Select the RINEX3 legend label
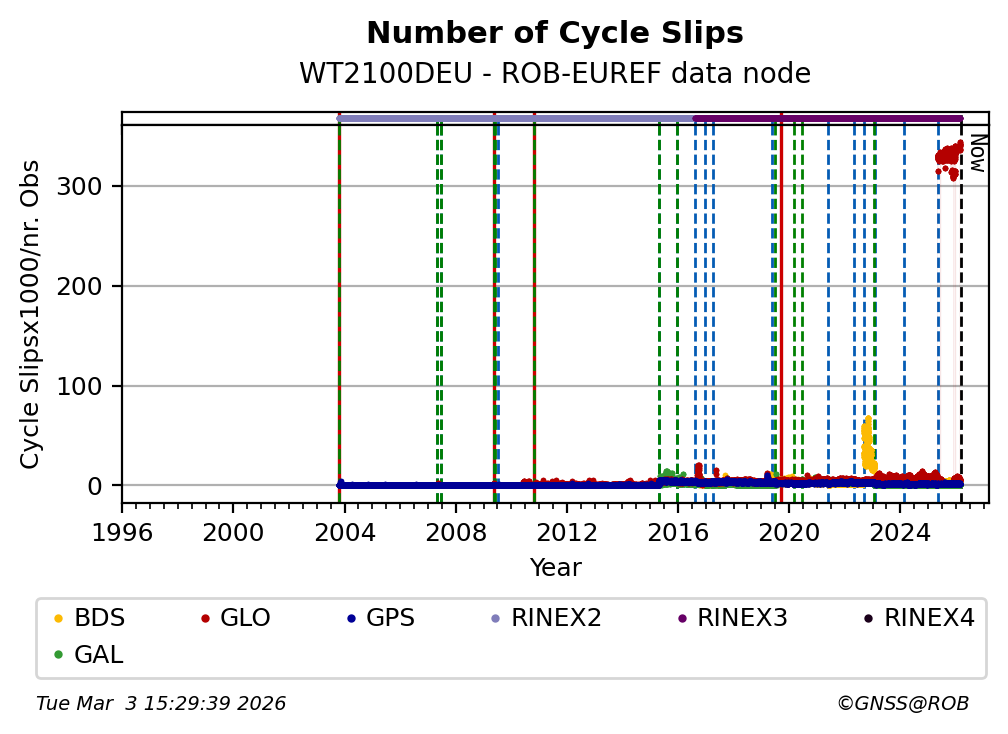The width and height of the screenshot is (1008, 734). 742,618
